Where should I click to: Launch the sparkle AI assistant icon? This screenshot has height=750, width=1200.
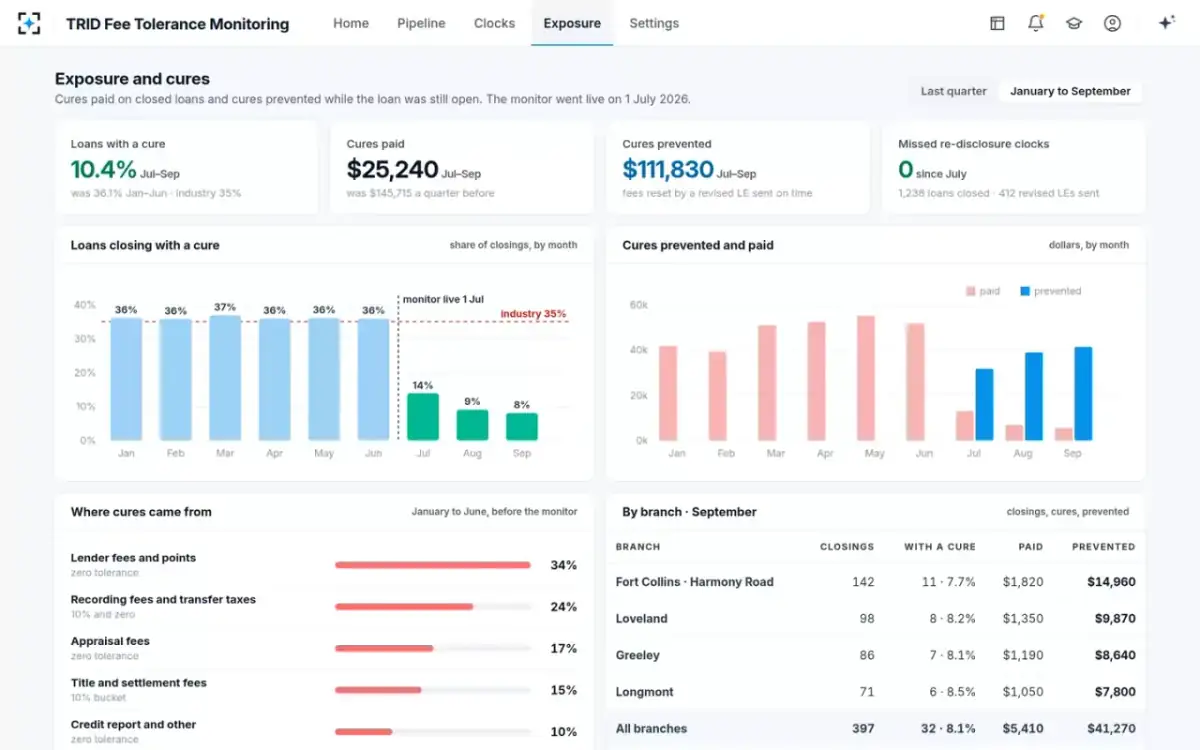[1166, 23]
